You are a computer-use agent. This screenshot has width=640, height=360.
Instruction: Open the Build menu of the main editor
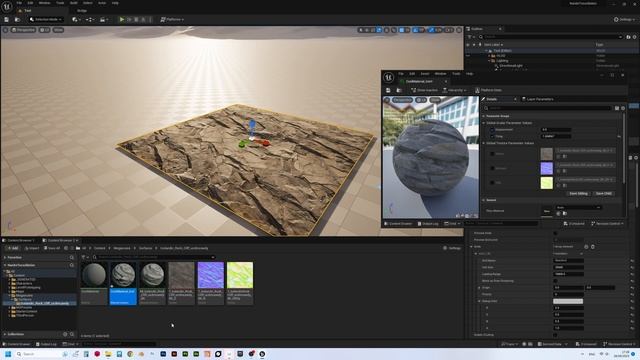click(73, 3)
